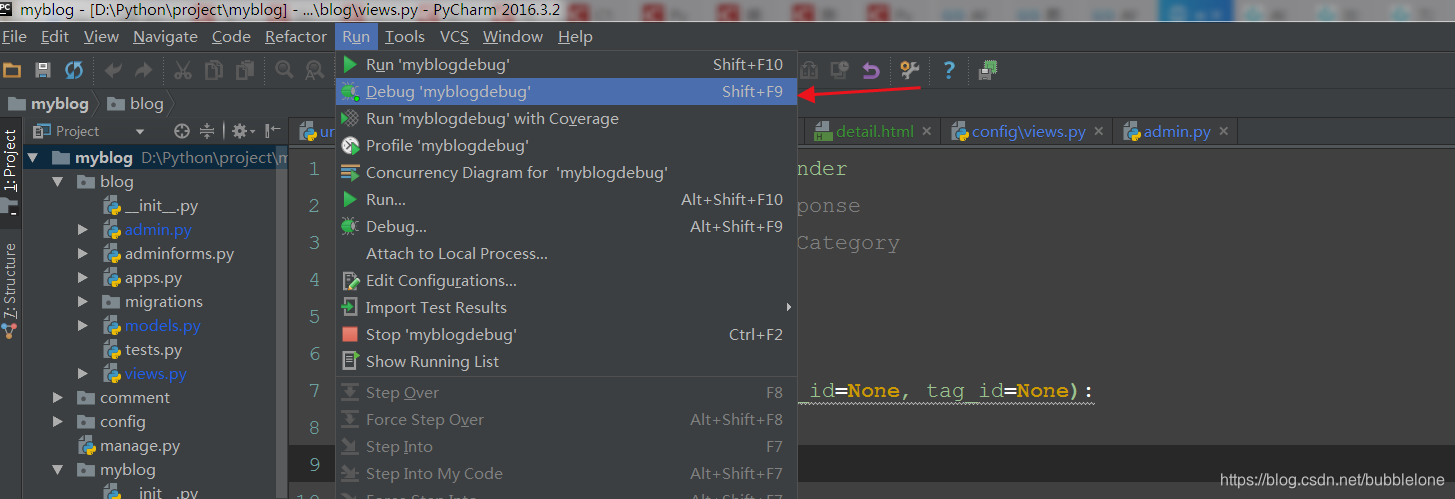Select Debug 'myblogdebug' menu item
Screen dimensions: 1455x499
[x=566, y=91]
